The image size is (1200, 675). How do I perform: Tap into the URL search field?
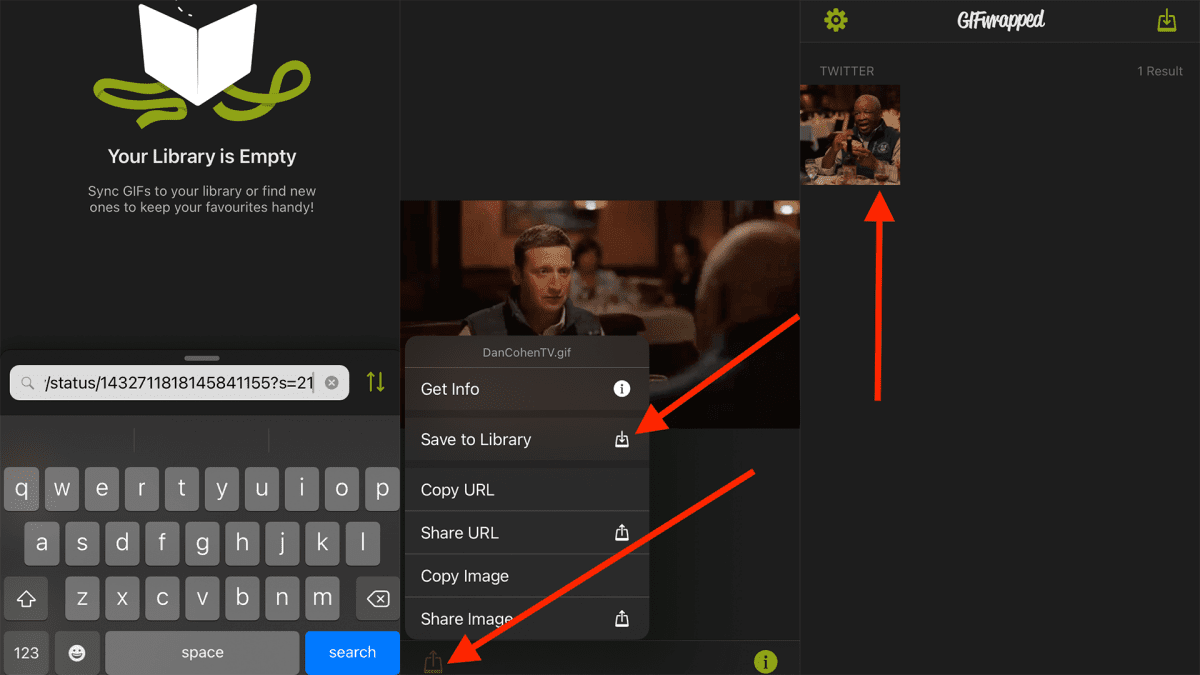tap(180, 382)
